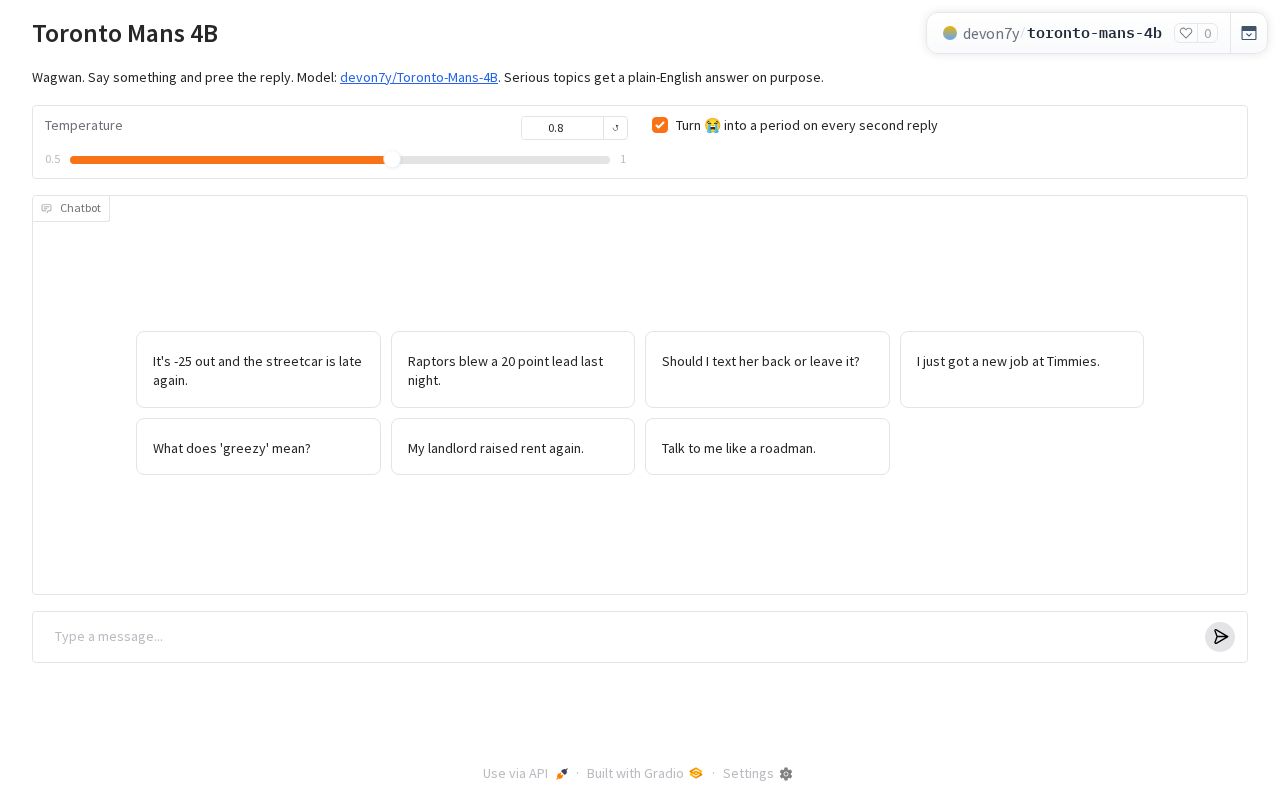The height and width of the screenshot is (800, 1280).
Task: Click the 'Type a message...' input box
Action: [624, 637]
